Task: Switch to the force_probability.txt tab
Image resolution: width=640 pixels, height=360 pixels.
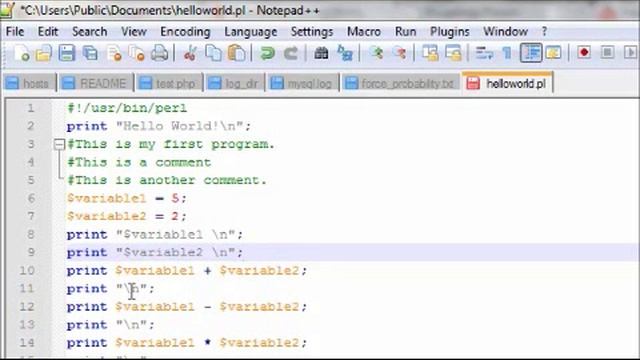Action: coord(401,84)
